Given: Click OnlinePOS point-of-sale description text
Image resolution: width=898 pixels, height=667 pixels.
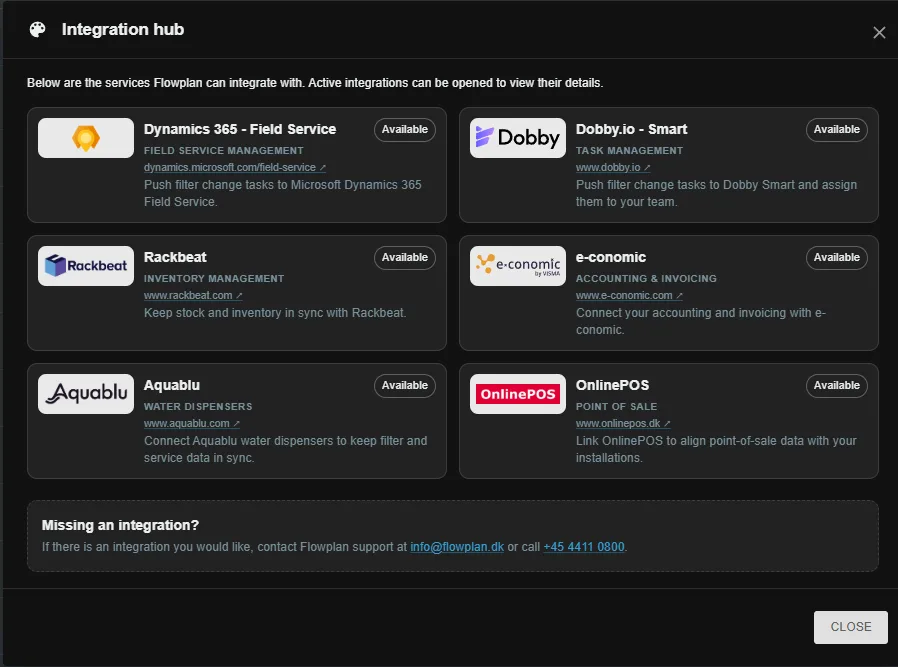Looking at the screenshot, I should click(x=716, y=449).
